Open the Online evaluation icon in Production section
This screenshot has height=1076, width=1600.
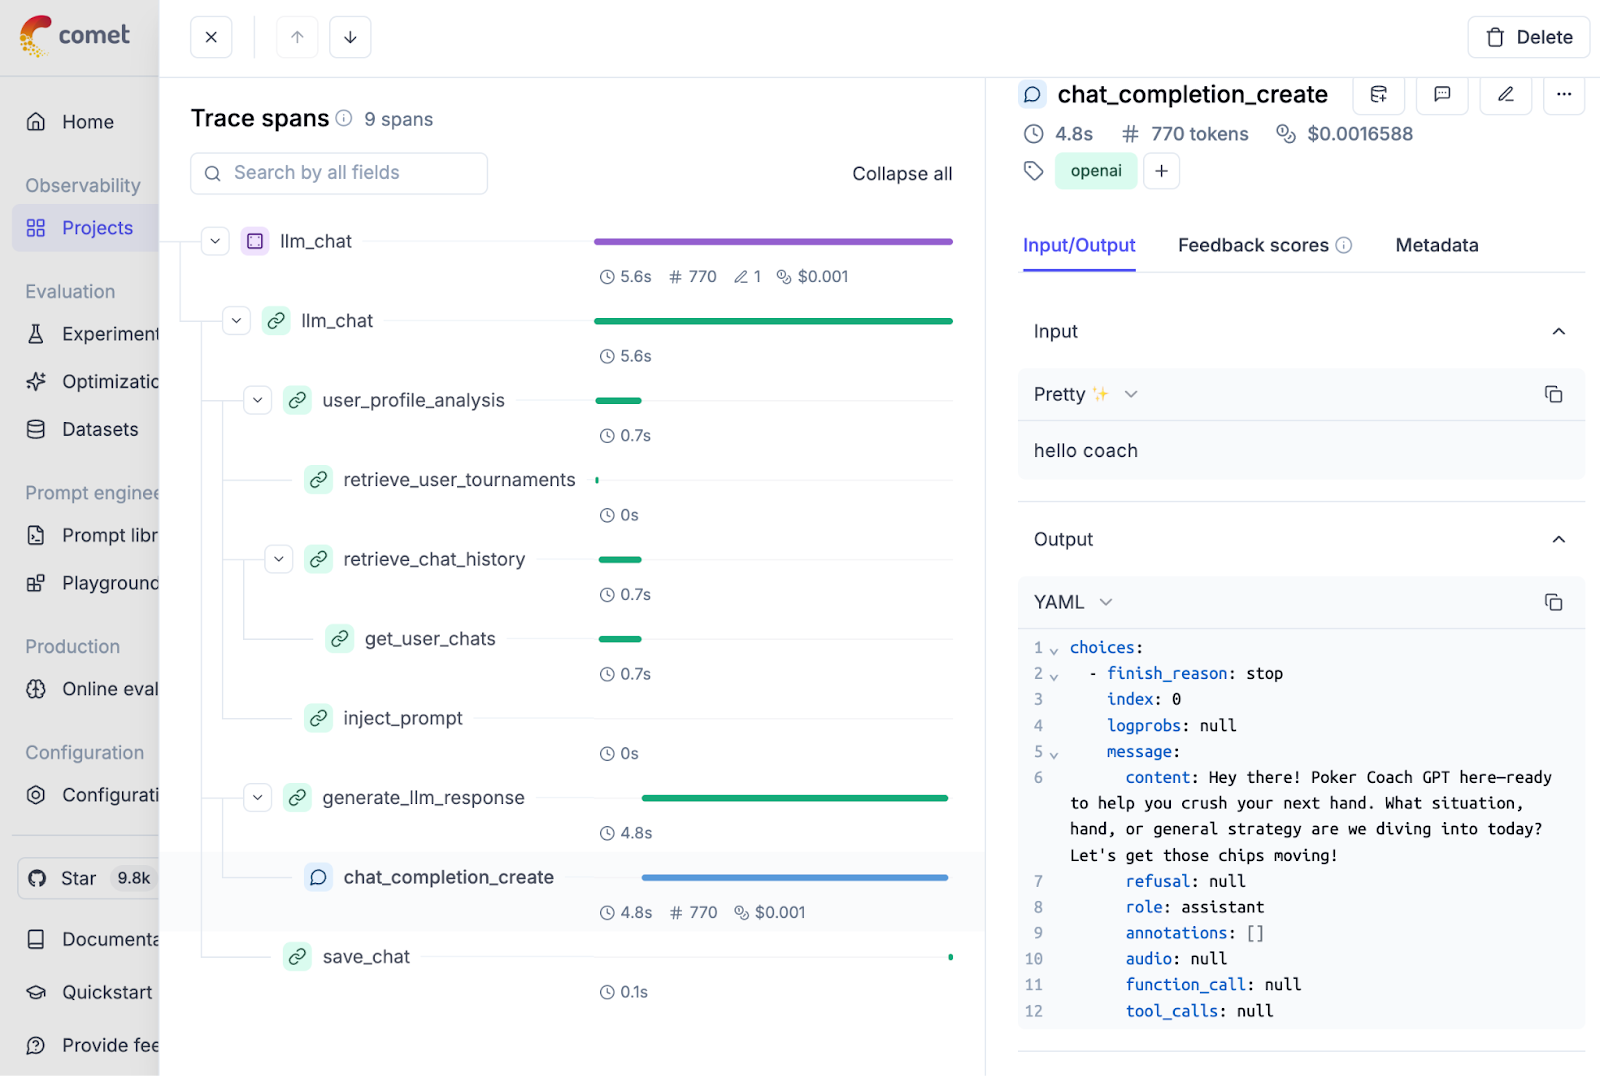36,688
